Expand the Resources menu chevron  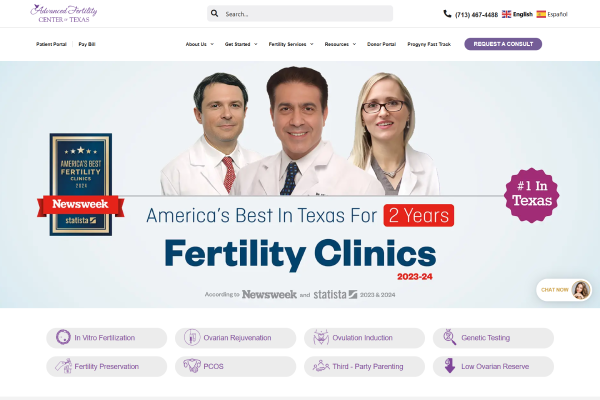(354, 44)
